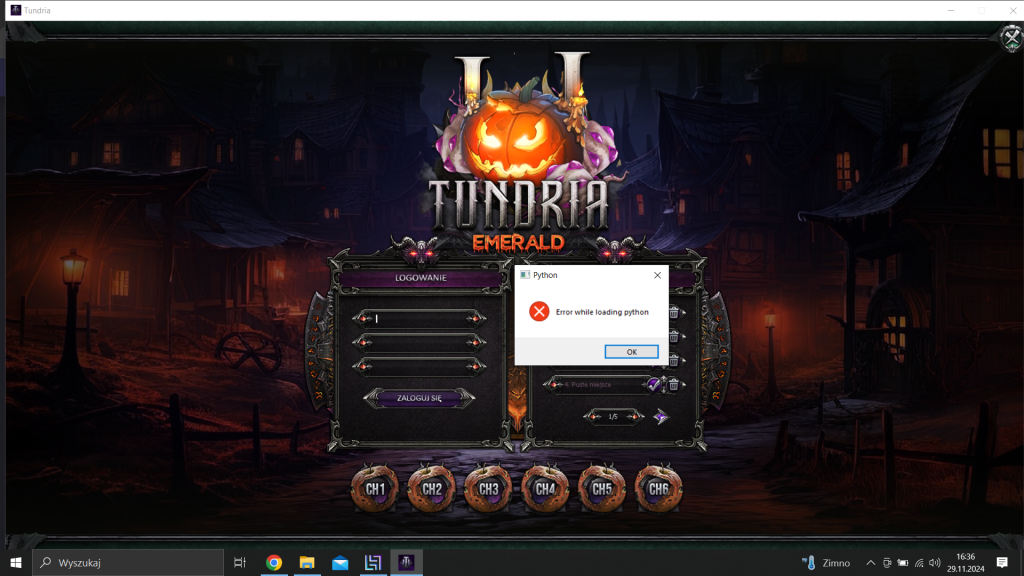Click the purple arrow icon below the page counter
Viewport: 1024px width, 576px height.
pos(660,417)
